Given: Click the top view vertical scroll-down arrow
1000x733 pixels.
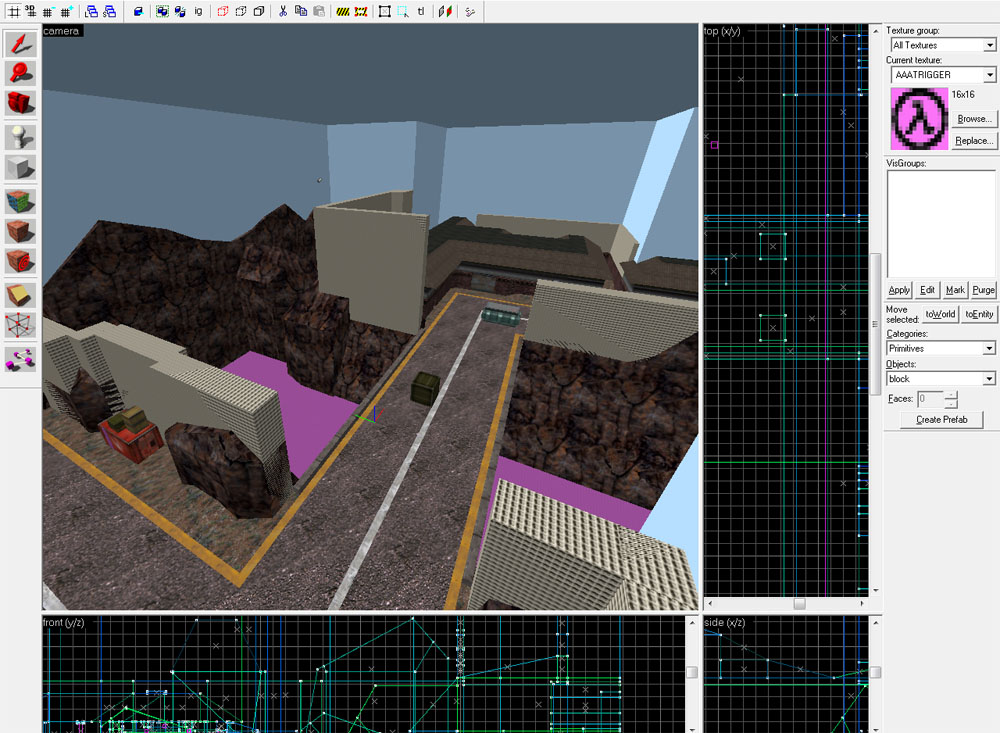Looking at the screenshot, I should click(876, 591).
